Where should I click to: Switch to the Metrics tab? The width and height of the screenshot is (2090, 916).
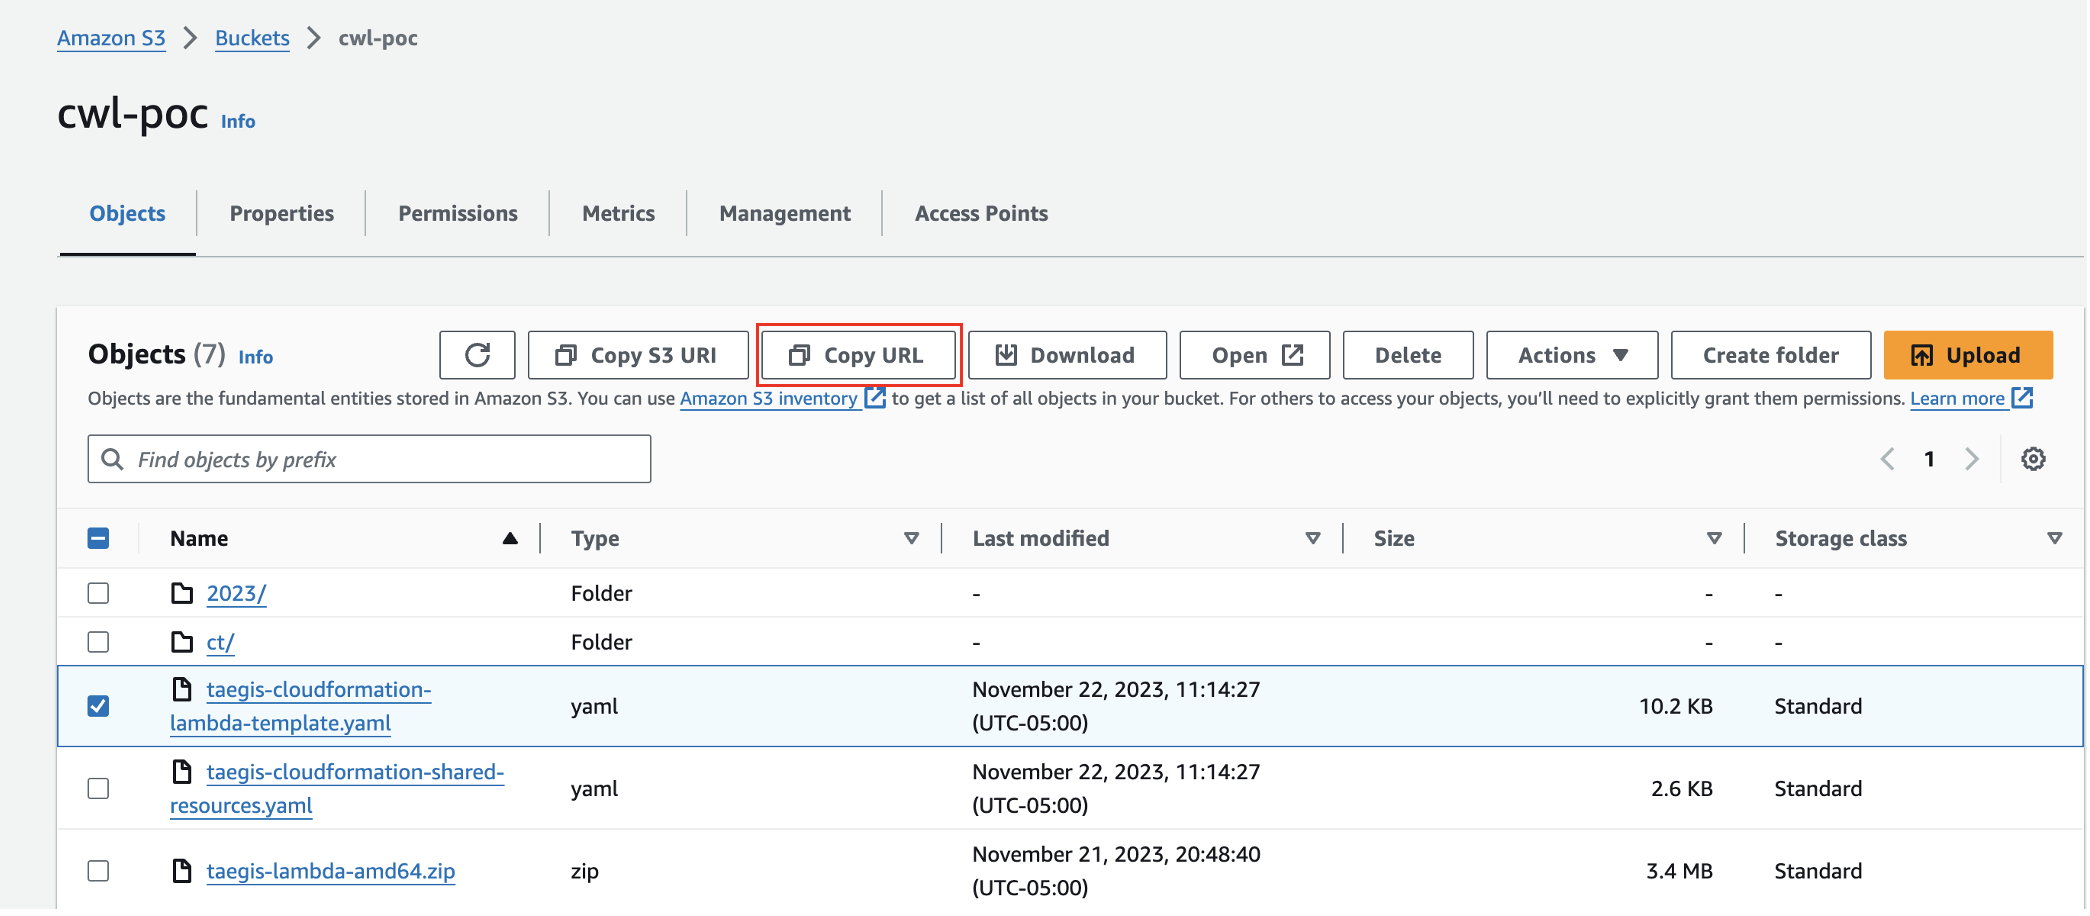tap(618, 213)
